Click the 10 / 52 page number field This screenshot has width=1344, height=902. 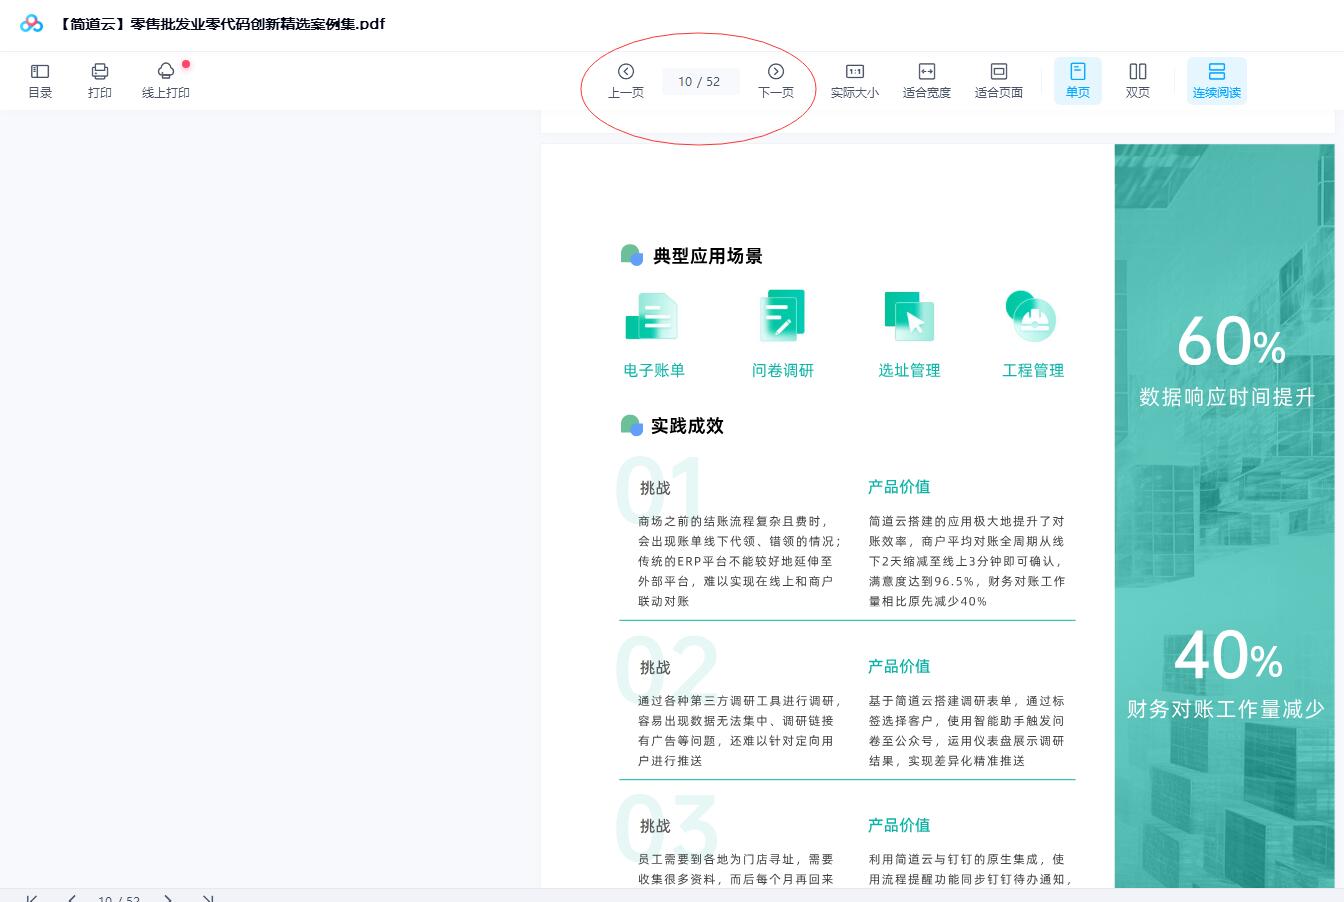pos(700,81)
